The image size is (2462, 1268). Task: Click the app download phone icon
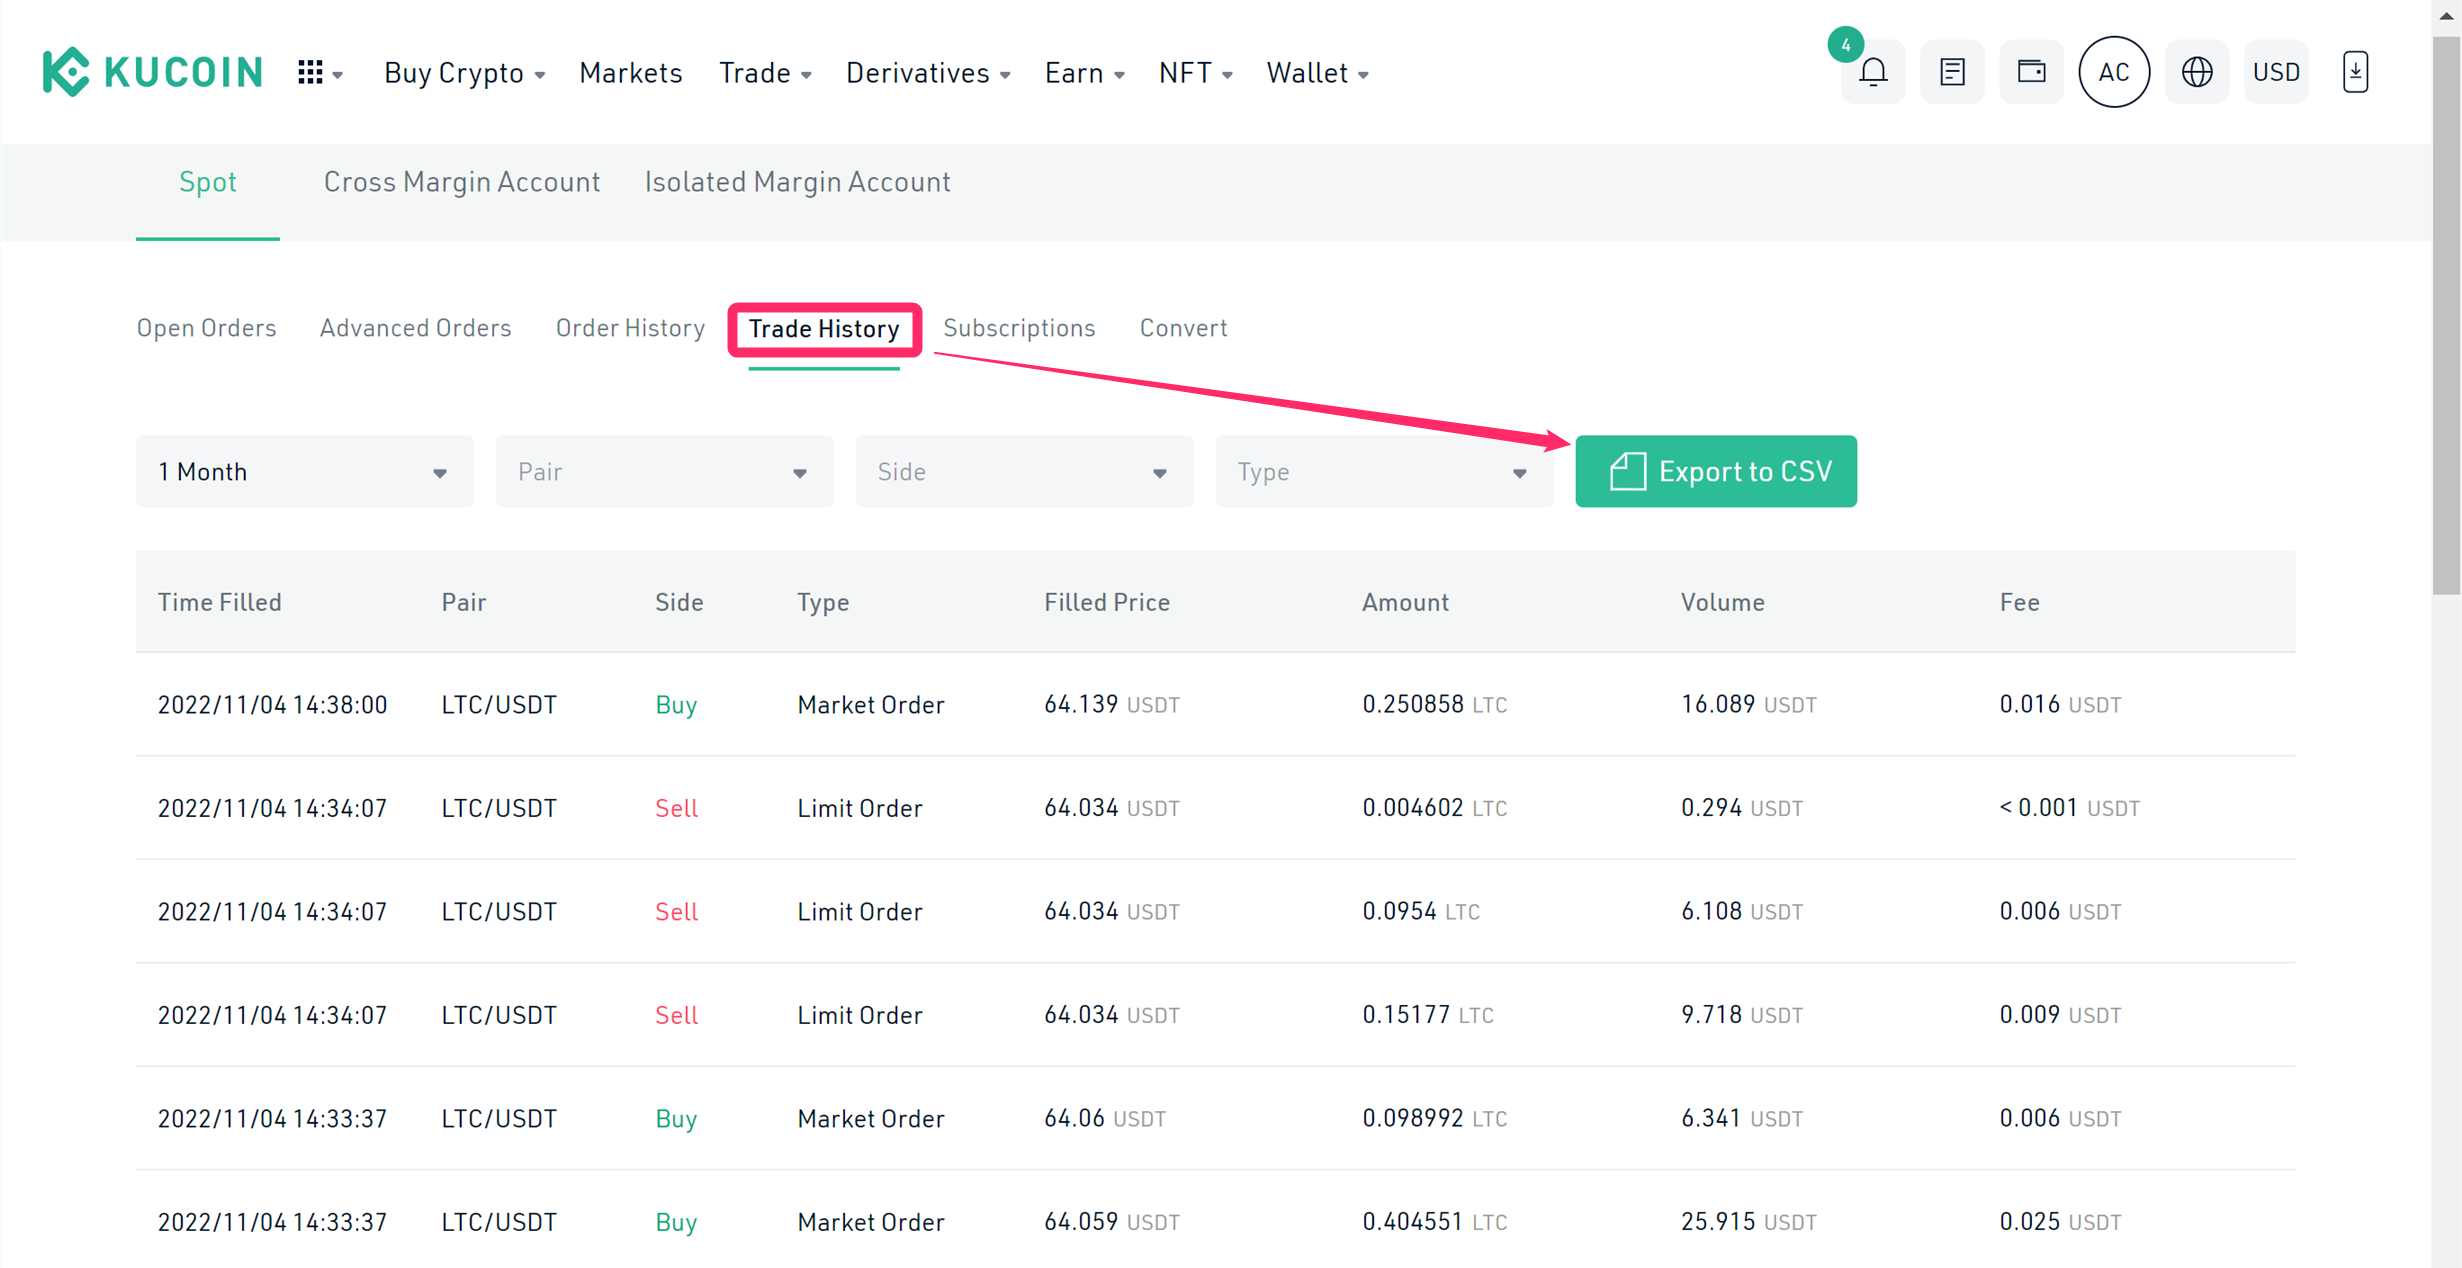point(2355,72)
